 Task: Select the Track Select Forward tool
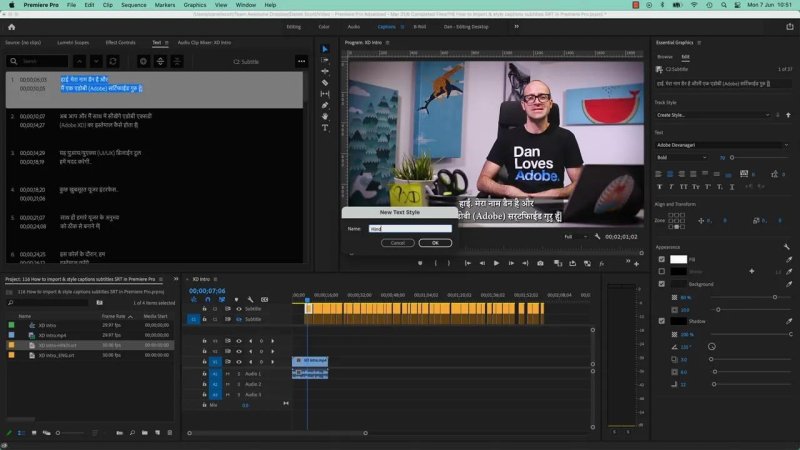coord(324,60)
